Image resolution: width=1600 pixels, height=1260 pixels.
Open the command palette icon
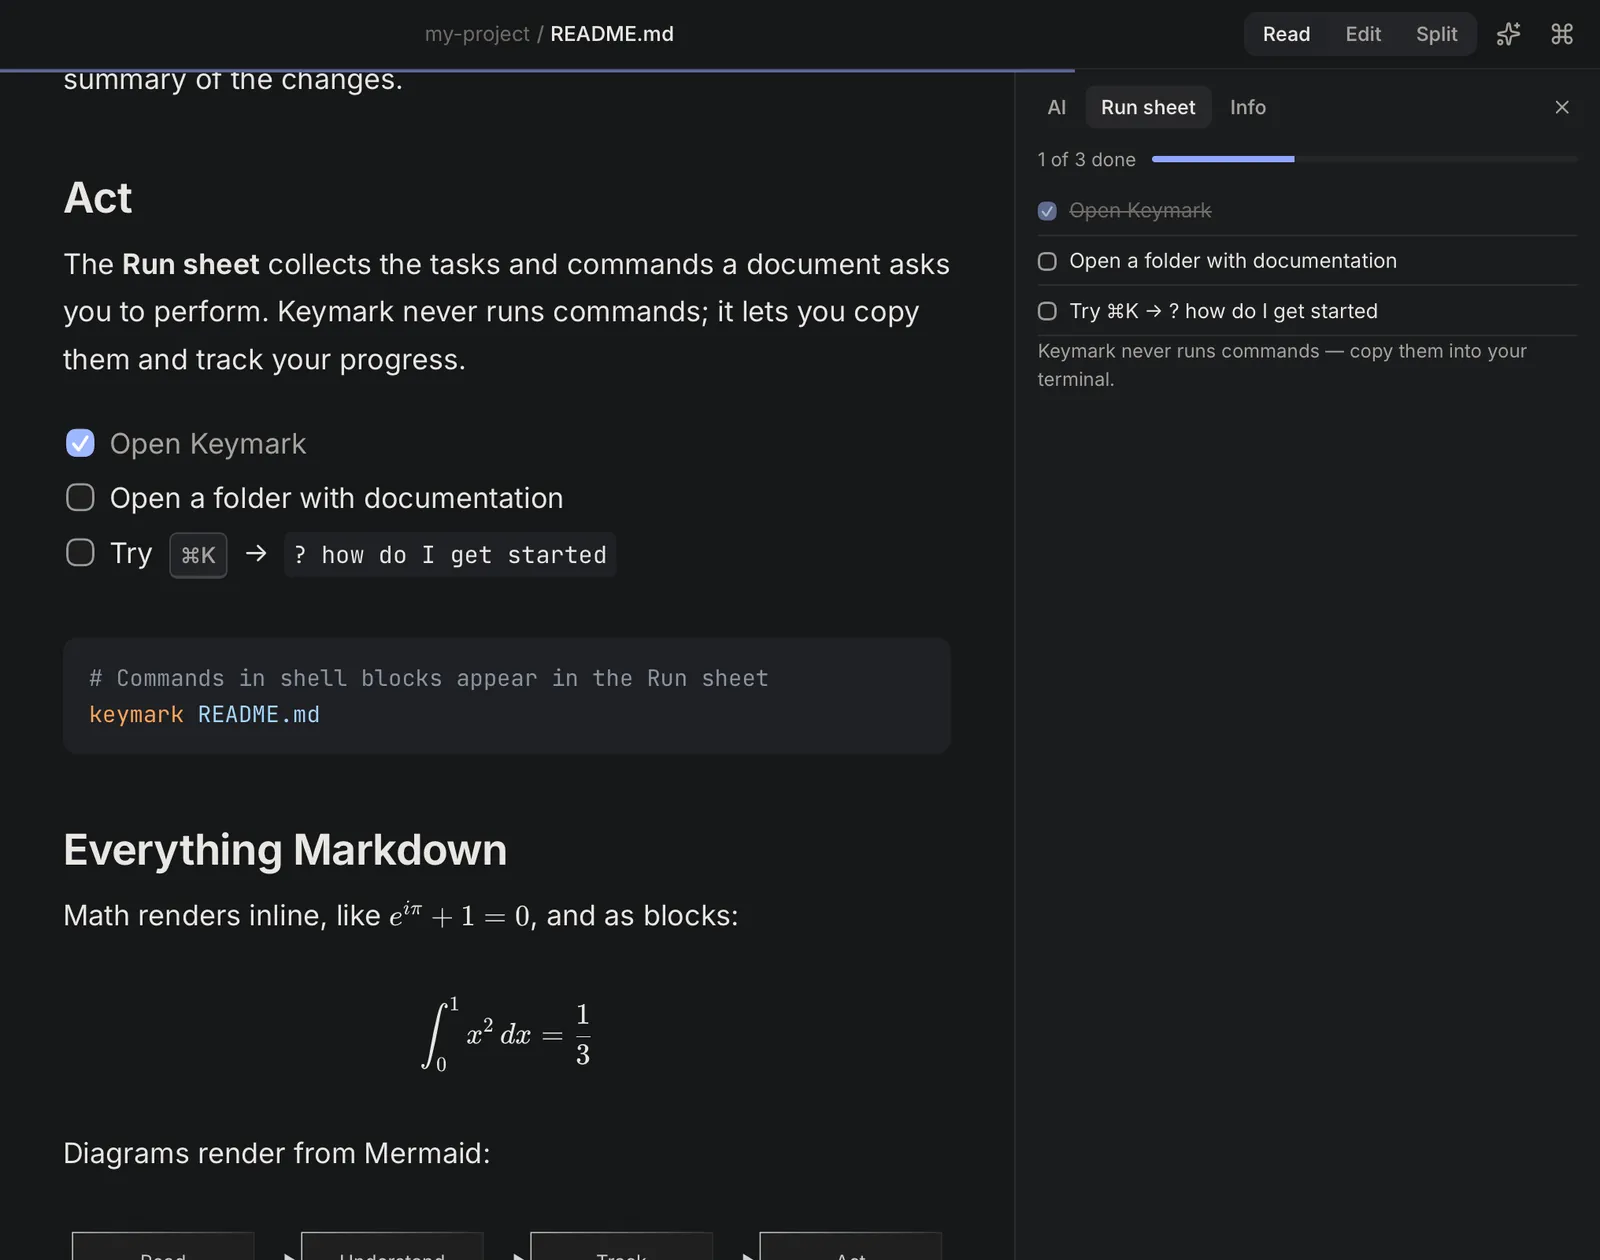pos(1562,34)
